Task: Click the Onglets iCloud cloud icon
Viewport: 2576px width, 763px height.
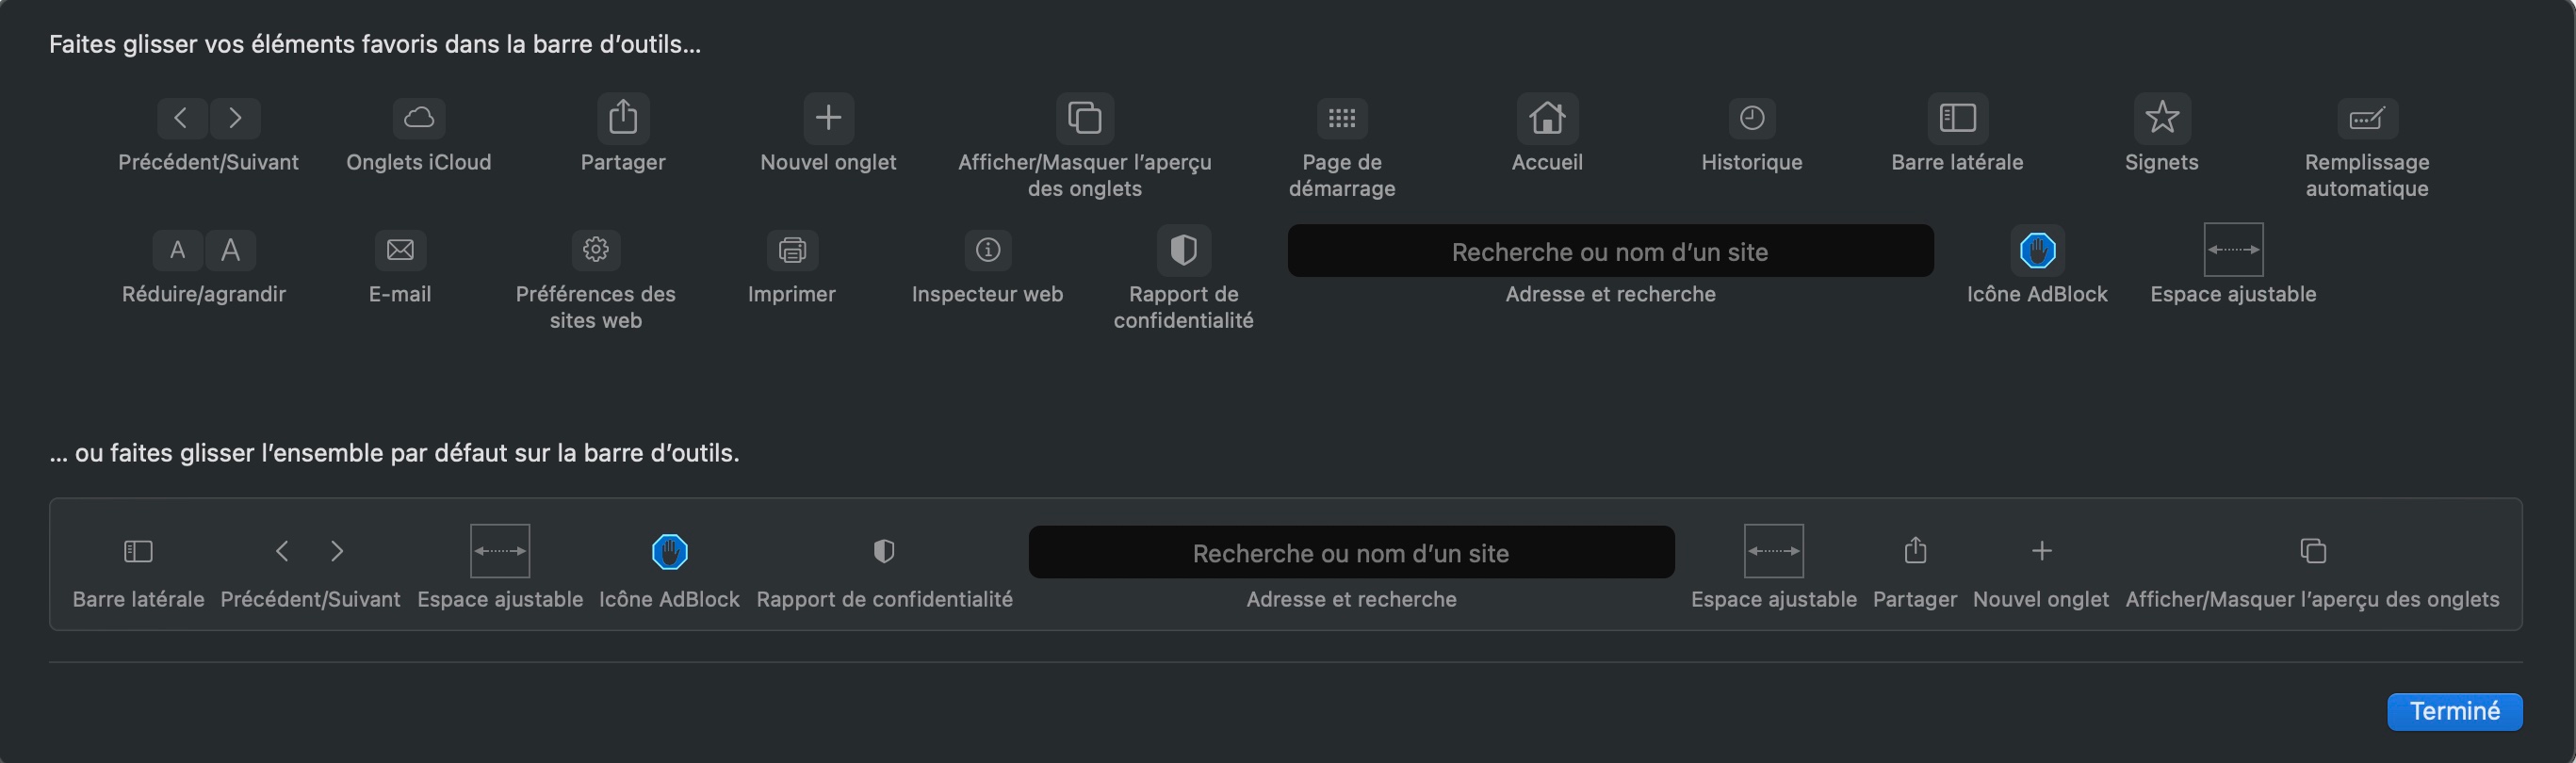Action: pos(418,118)
